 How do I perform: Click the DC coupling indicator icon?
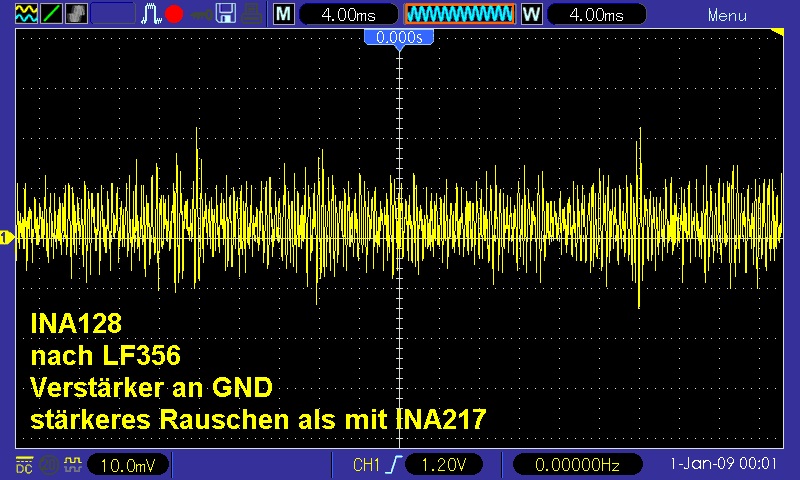(x=24, y=465)
